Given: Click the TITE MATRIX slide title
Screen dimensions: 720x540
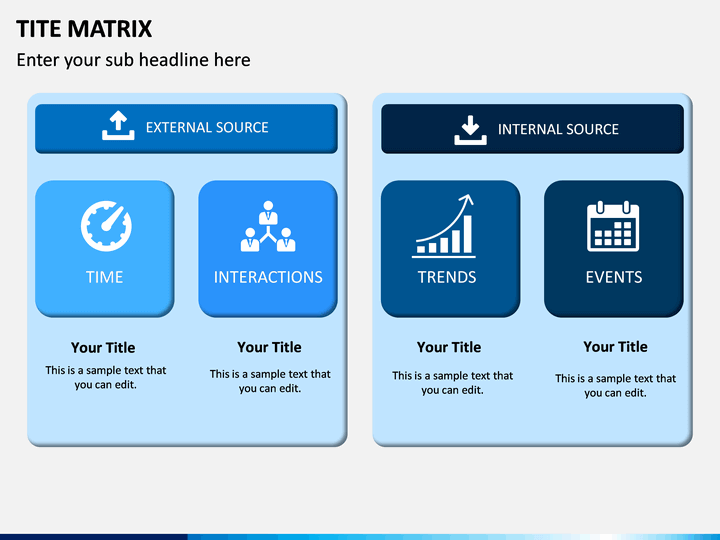Looking at the screenshot, I should [84, 29].
